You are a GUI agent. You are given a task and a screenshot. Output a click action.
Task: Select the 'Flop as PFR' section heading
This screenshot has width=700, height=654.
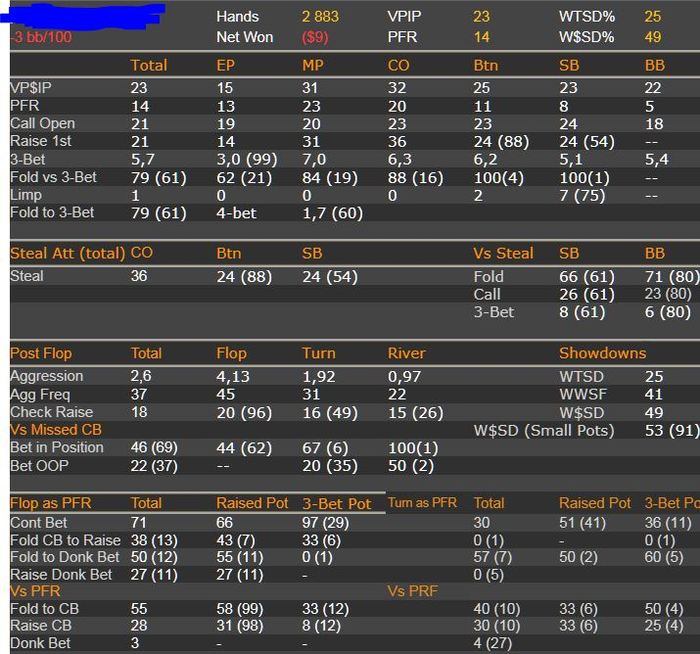point(51,503)
